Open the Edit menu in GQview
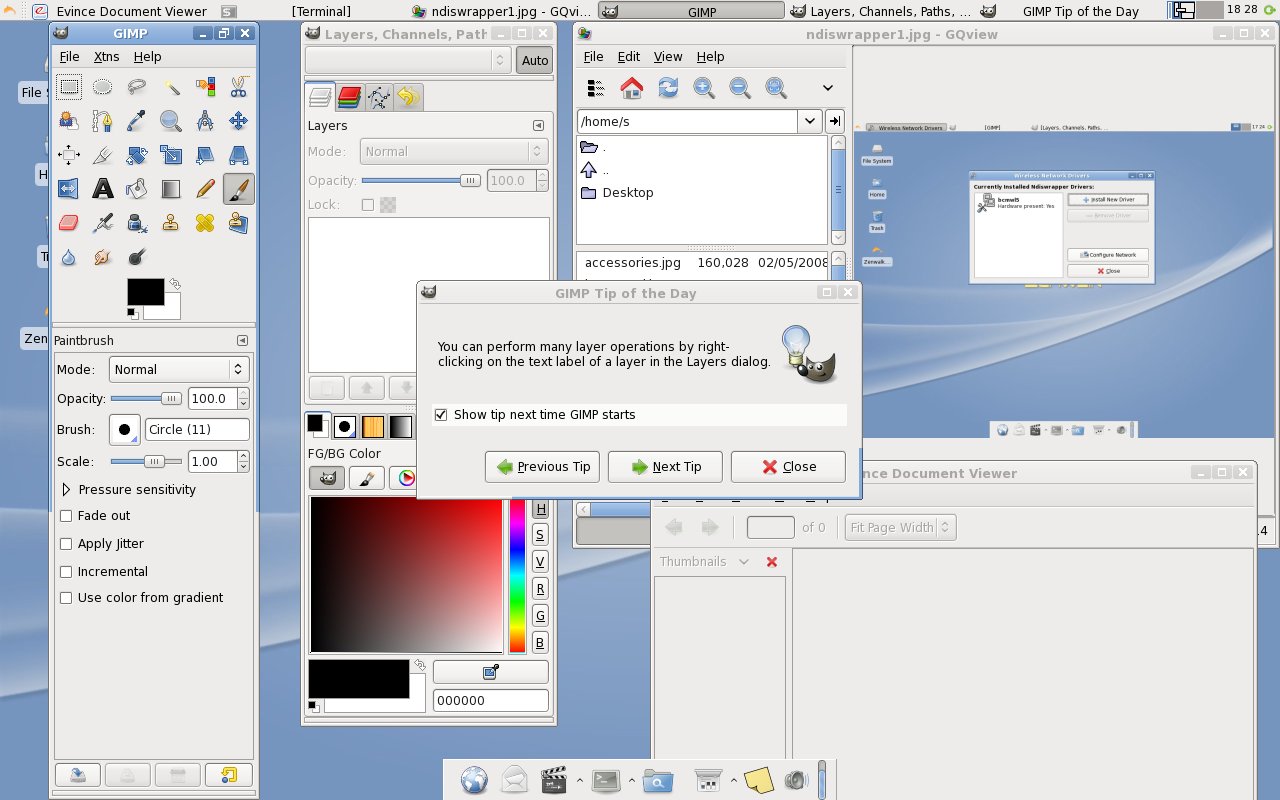The width and height of the screenshot is (1280, 800). [628, 57]
